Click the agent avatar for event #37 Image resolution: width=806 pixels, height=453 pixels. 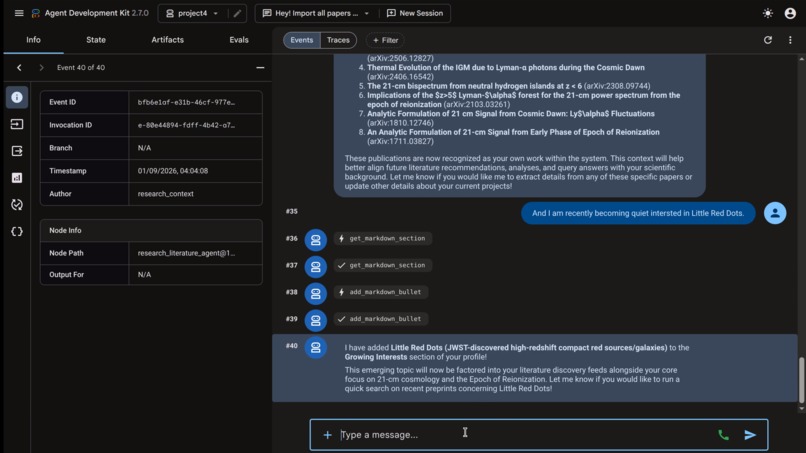(316, 267)
